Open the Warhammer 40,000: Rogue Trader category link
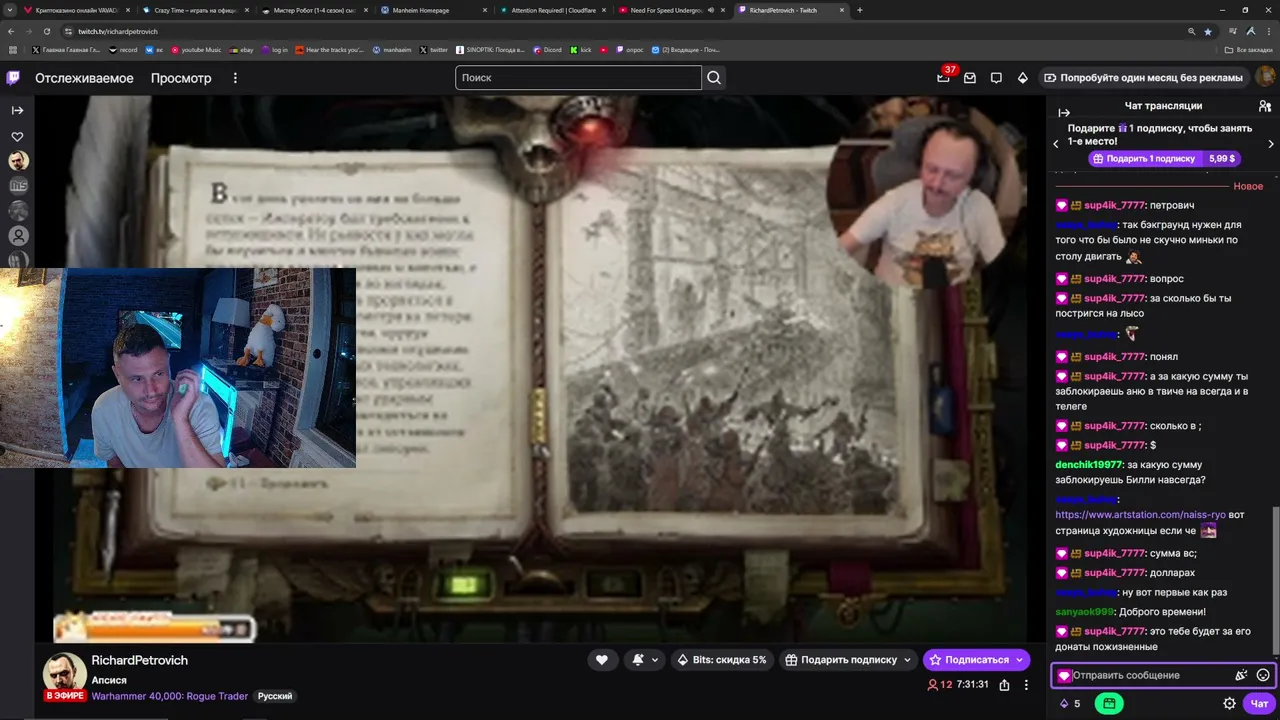Screen dimensions: 1280x720 point(170,696)
